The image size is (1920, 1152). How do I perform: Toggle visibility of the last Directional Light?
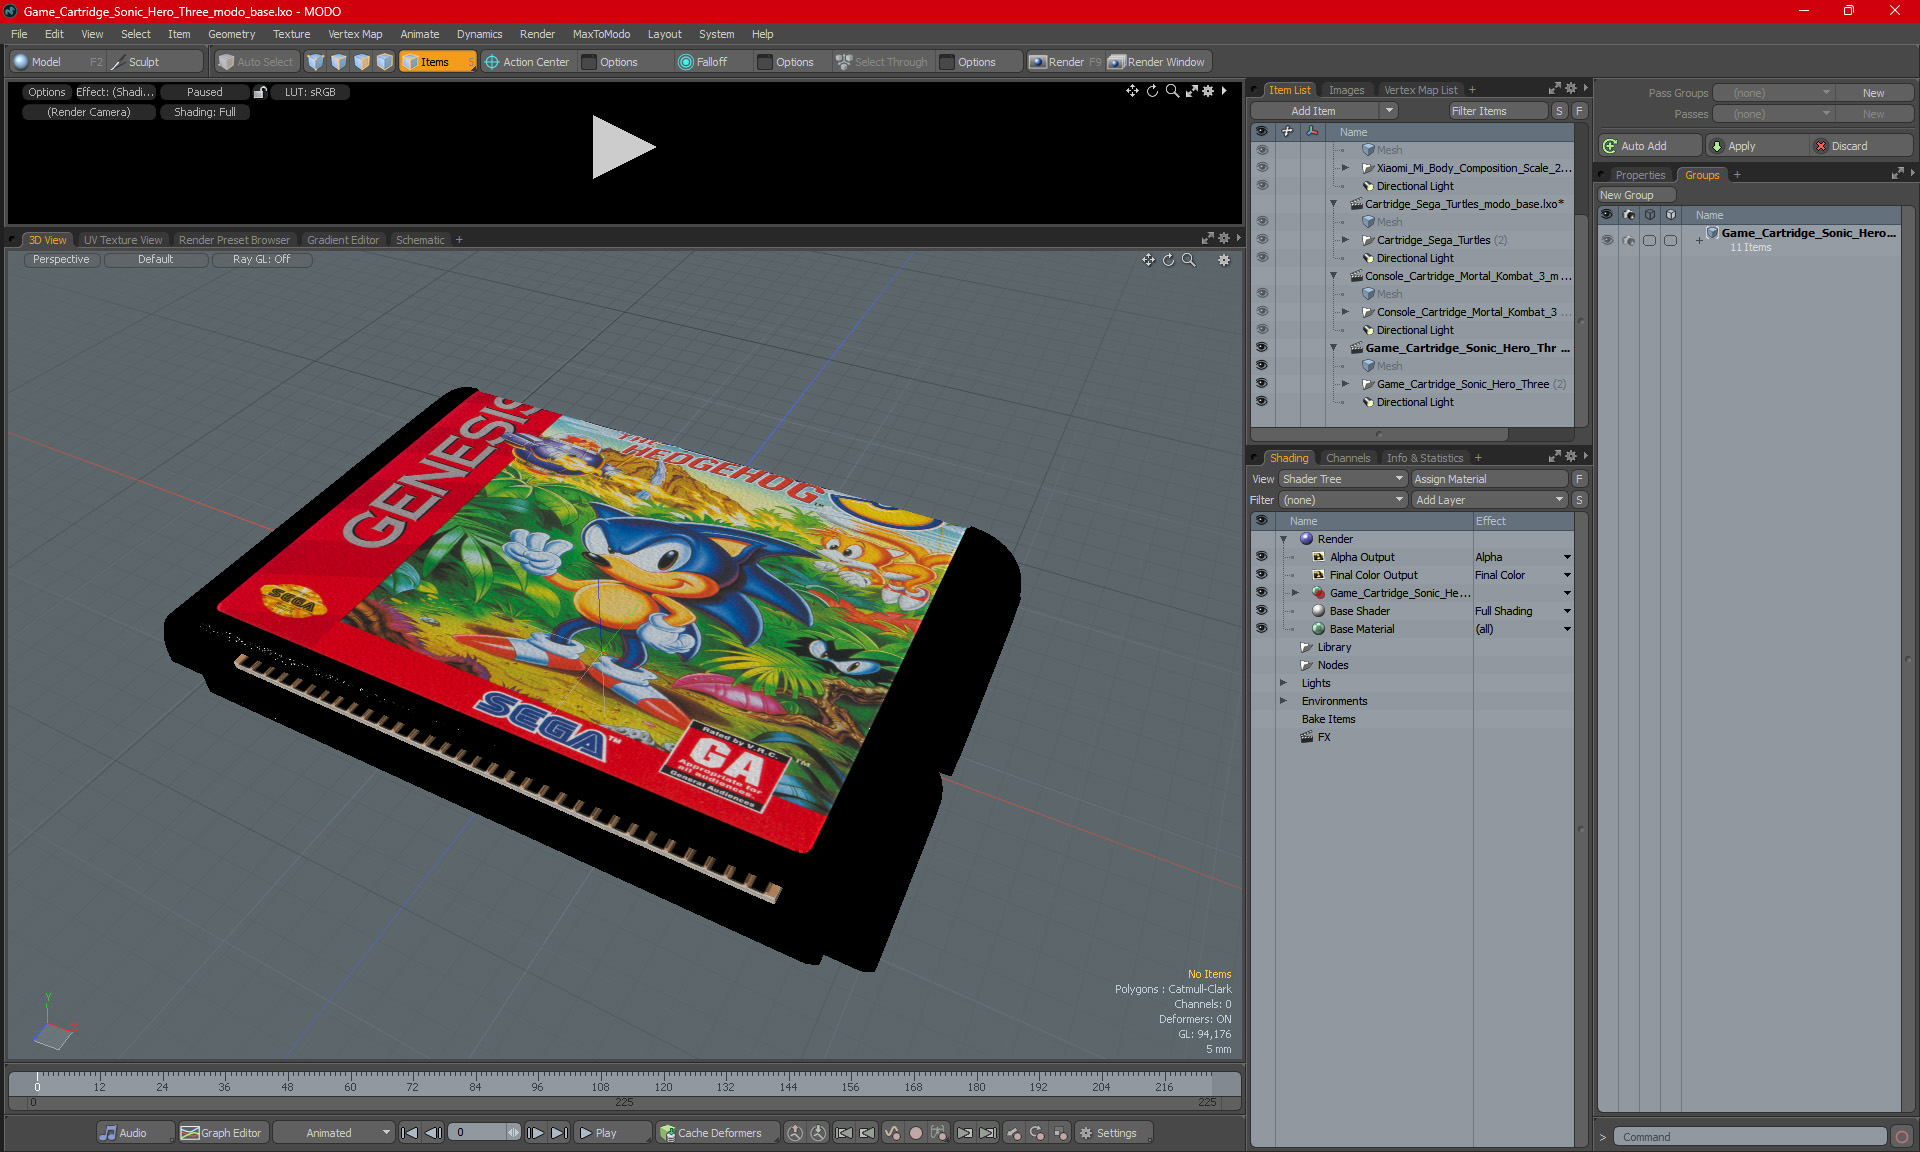pyautogui.click(x=1262, y=402)
